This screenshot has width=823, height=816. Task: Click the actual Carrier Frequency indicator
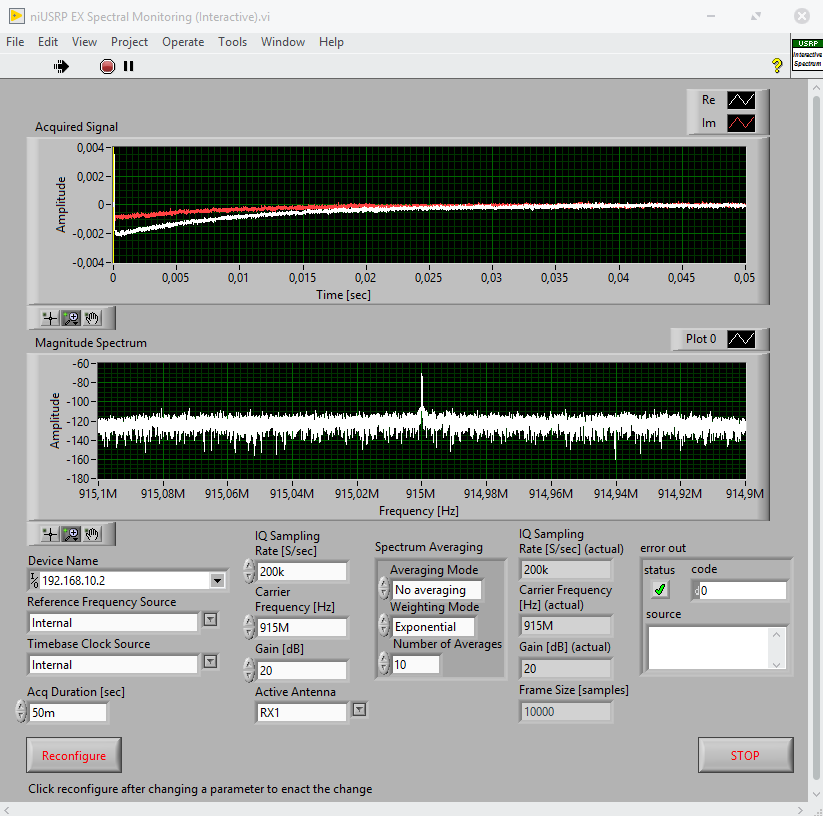[566, 626]
